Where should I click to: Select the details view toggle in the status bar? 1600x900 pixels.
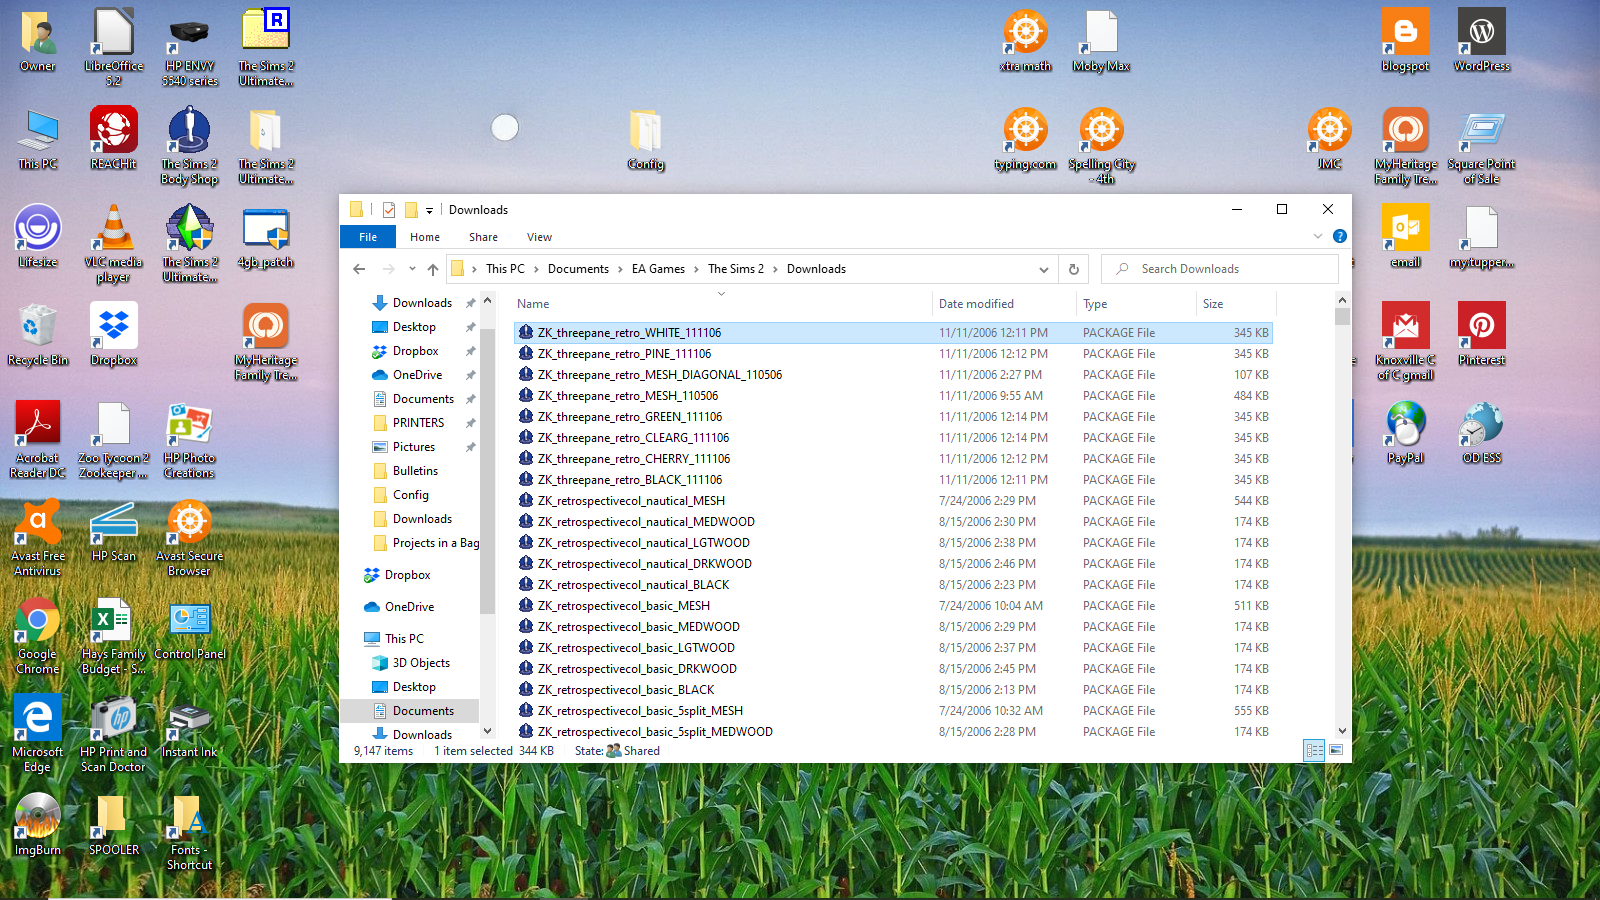1314,750
